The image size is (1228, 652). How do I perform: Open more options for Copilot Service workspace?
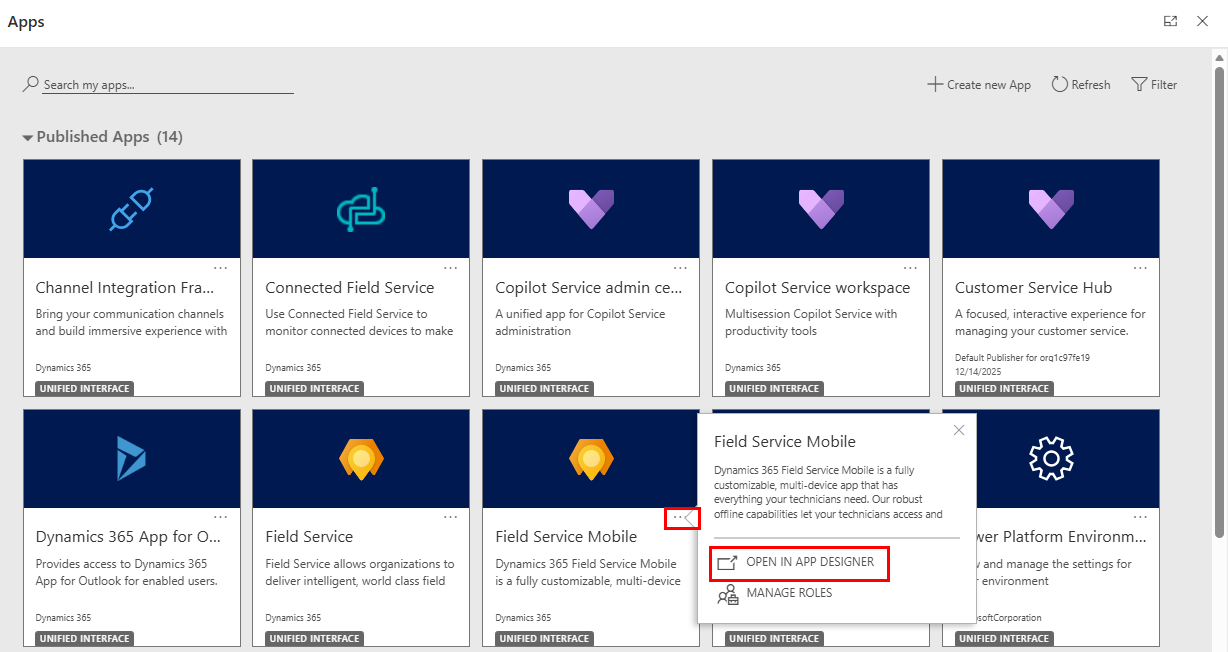pyautogui.click(x=911, y=268)
